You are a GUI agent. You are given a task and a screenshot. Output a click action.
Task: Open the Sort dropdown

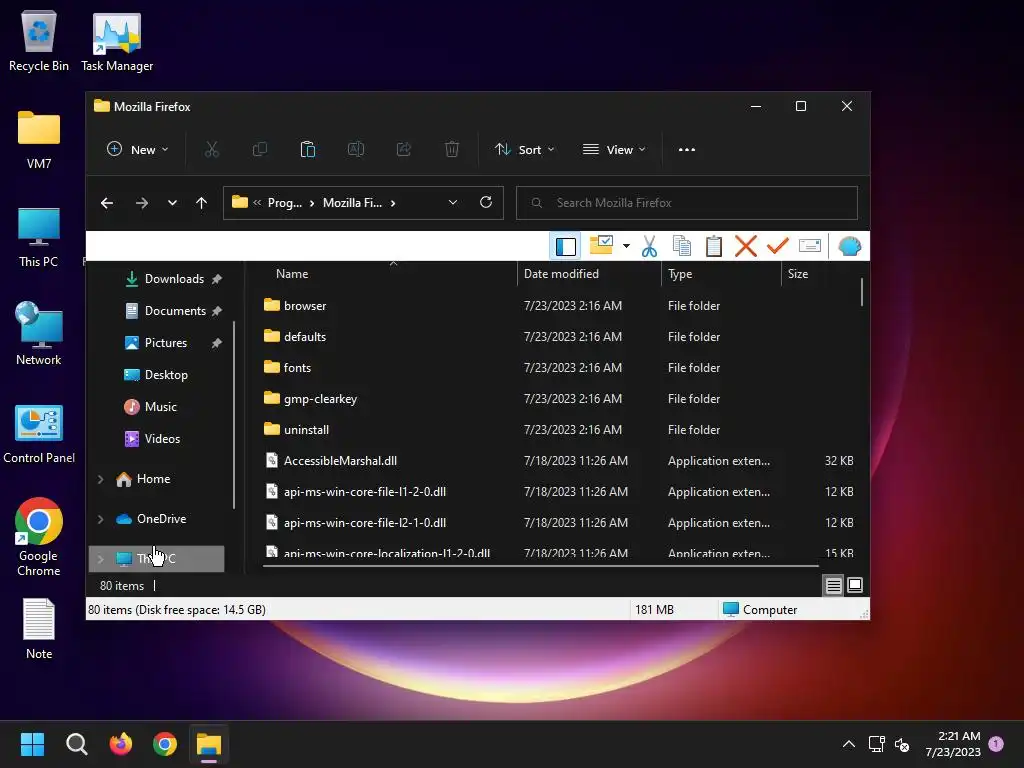click(524, 150)
